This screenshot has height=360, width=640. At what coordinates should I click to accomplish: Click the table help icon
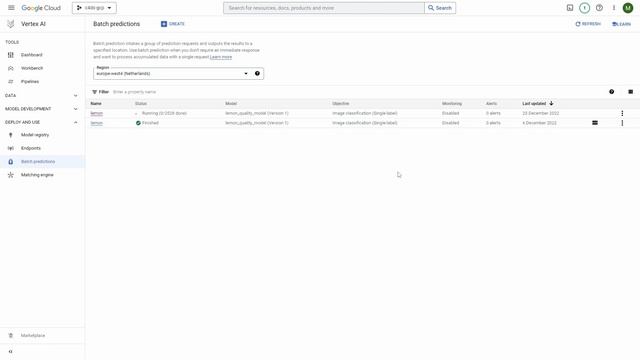[x=611, y=92]
